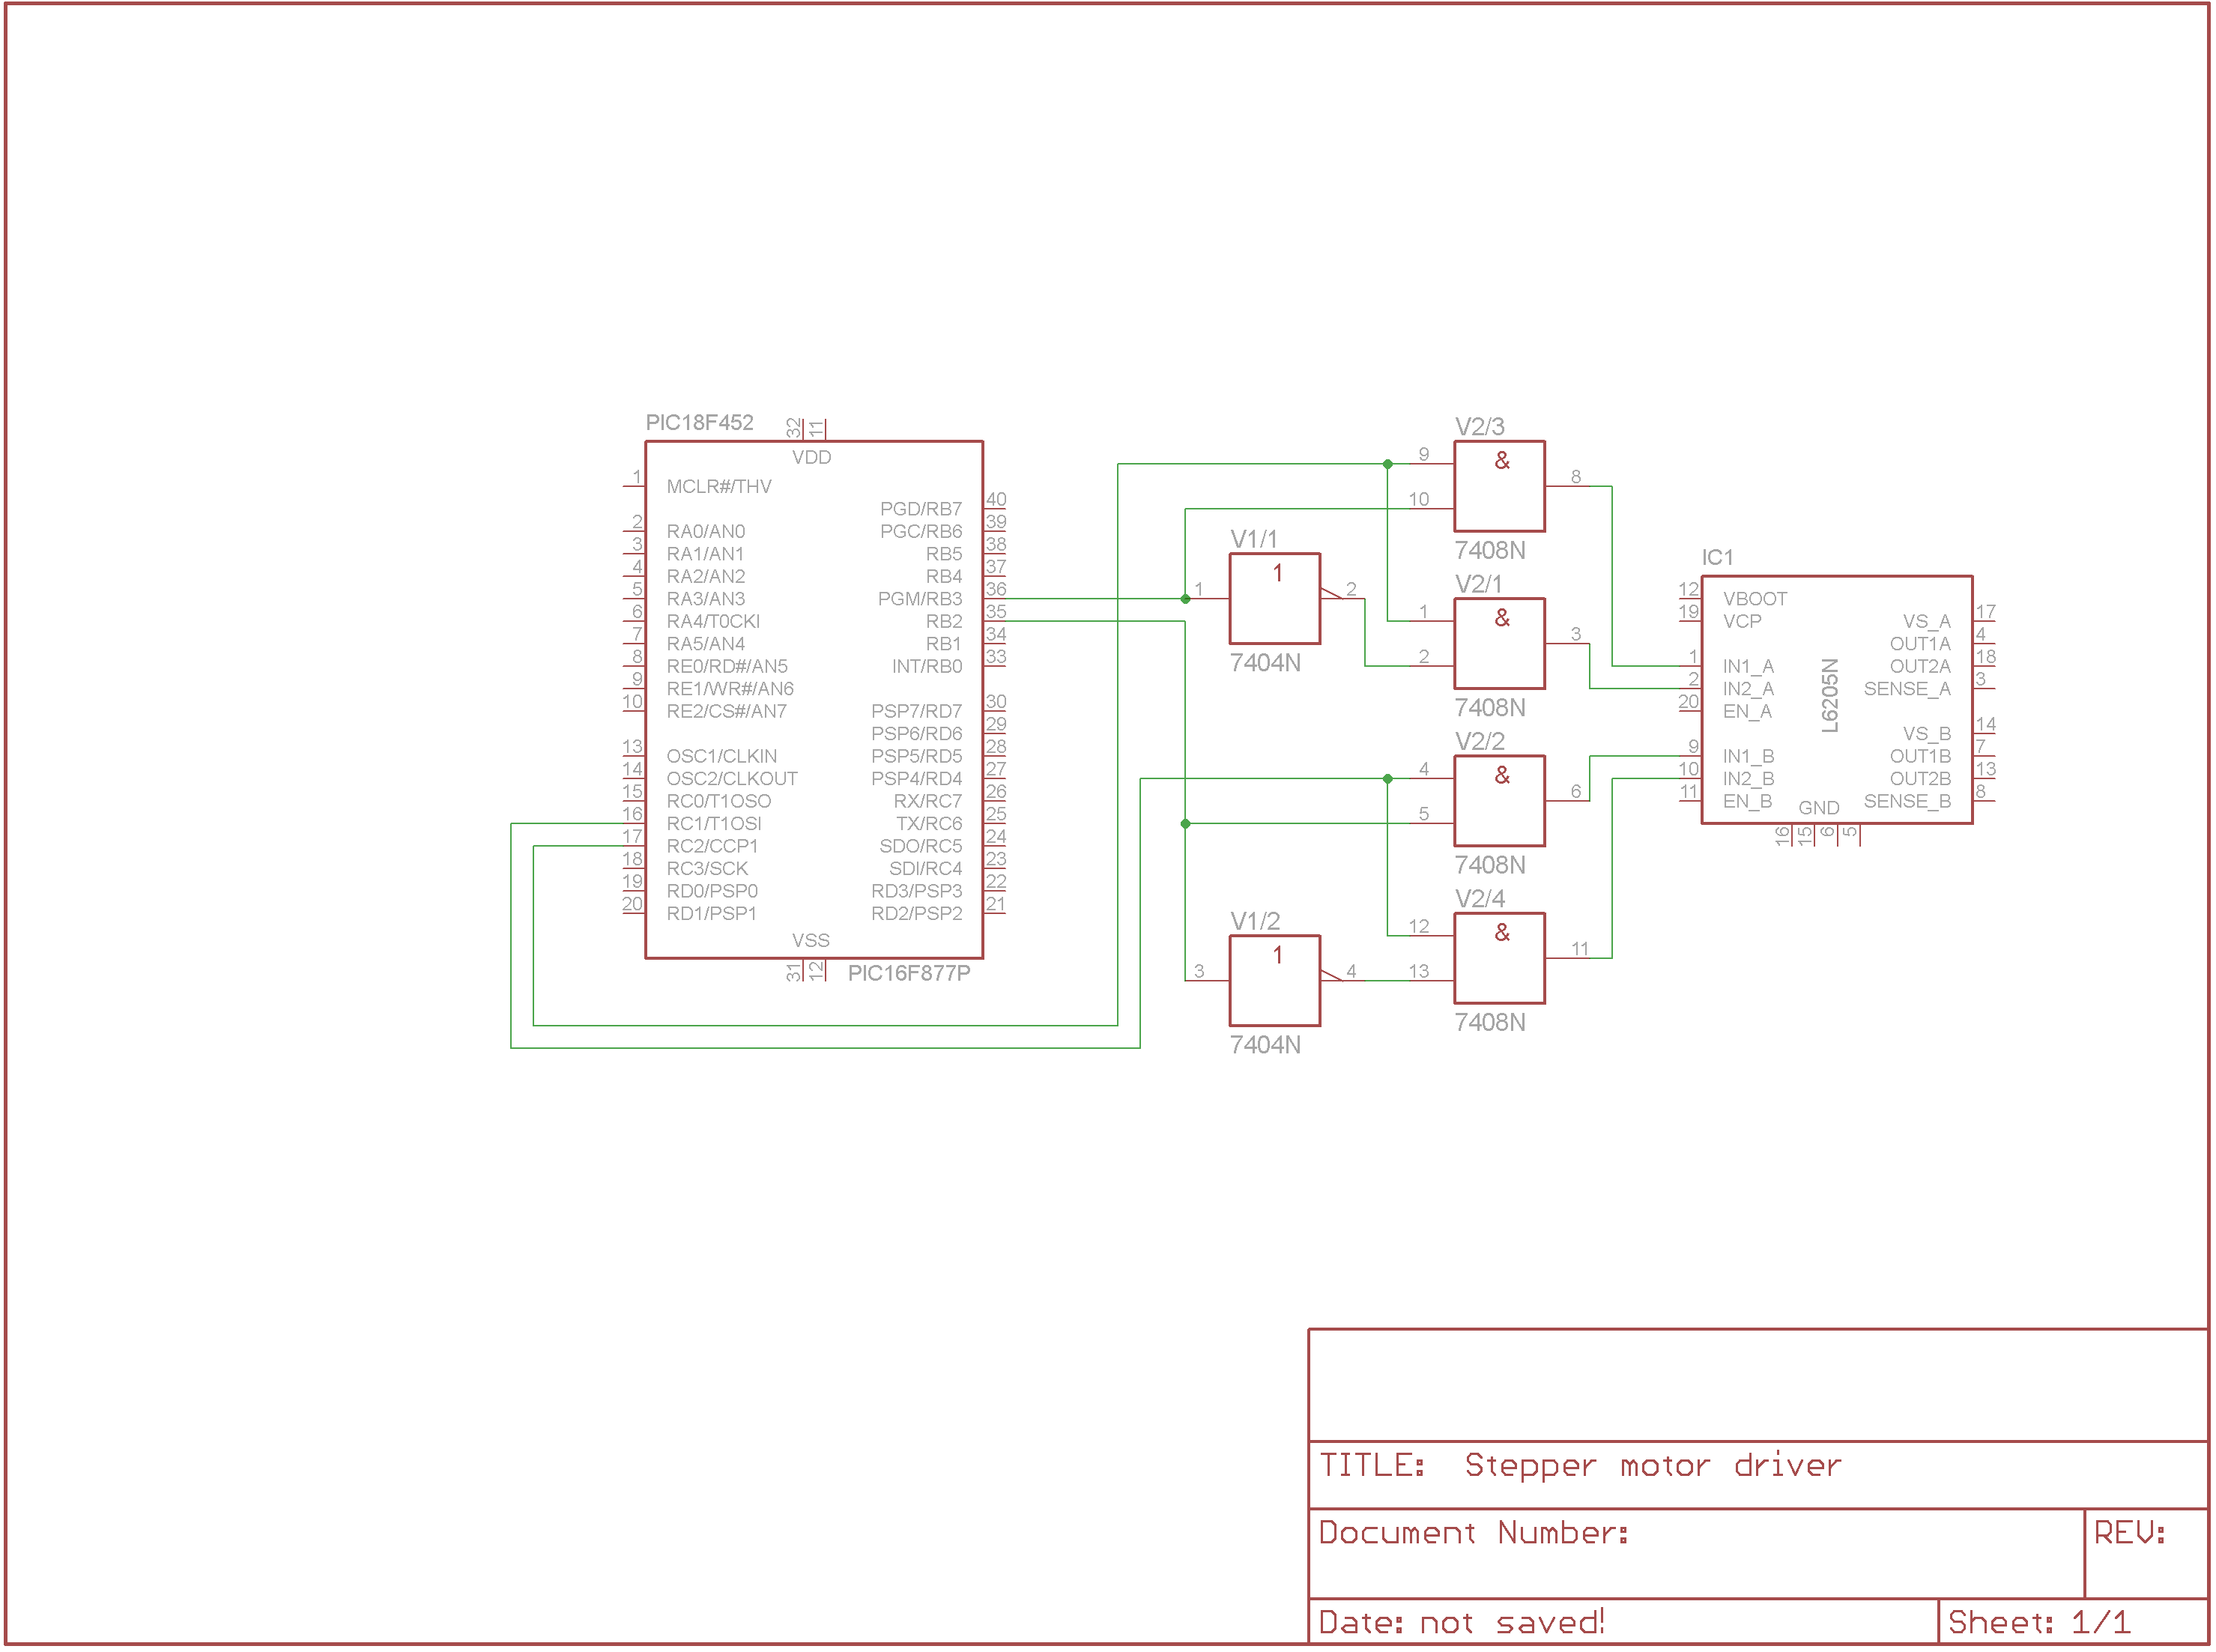Click the PIC18F452 microcontroller body
The height and width of the screenshot is (1652, 2216).
click(x=815, y=700)
